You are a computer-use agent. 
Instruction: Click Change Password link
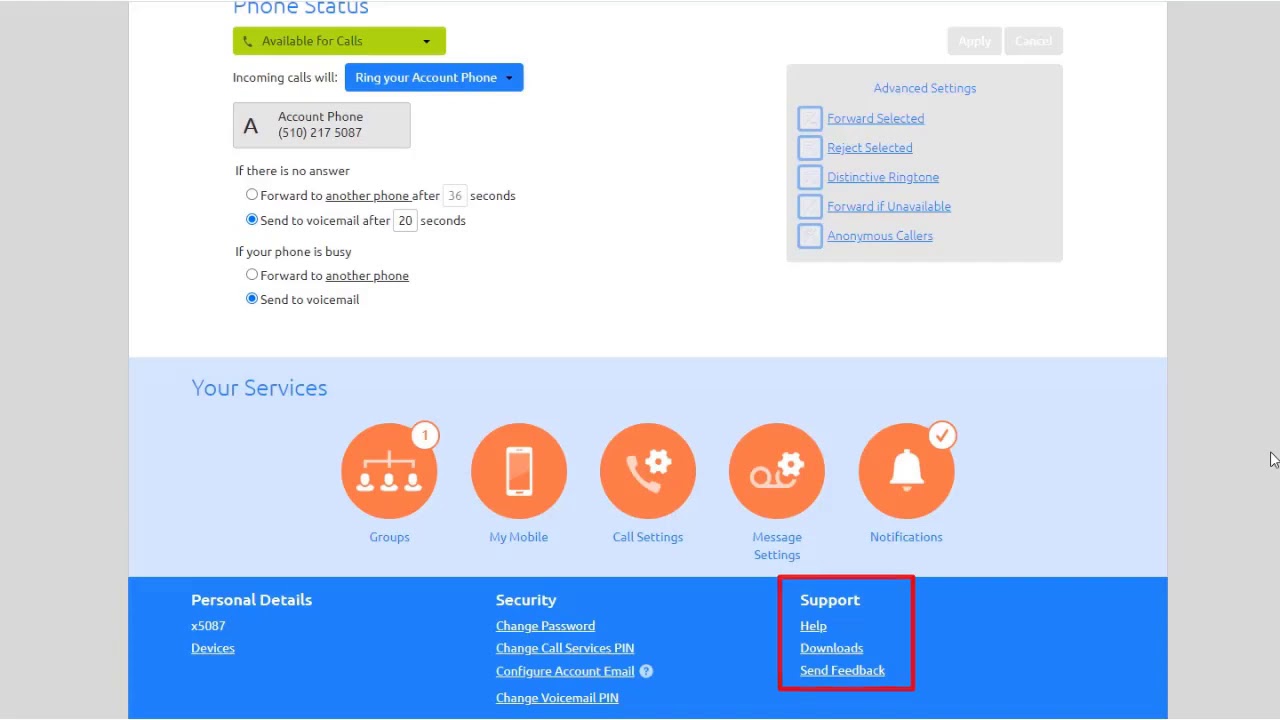coord(545,626)
